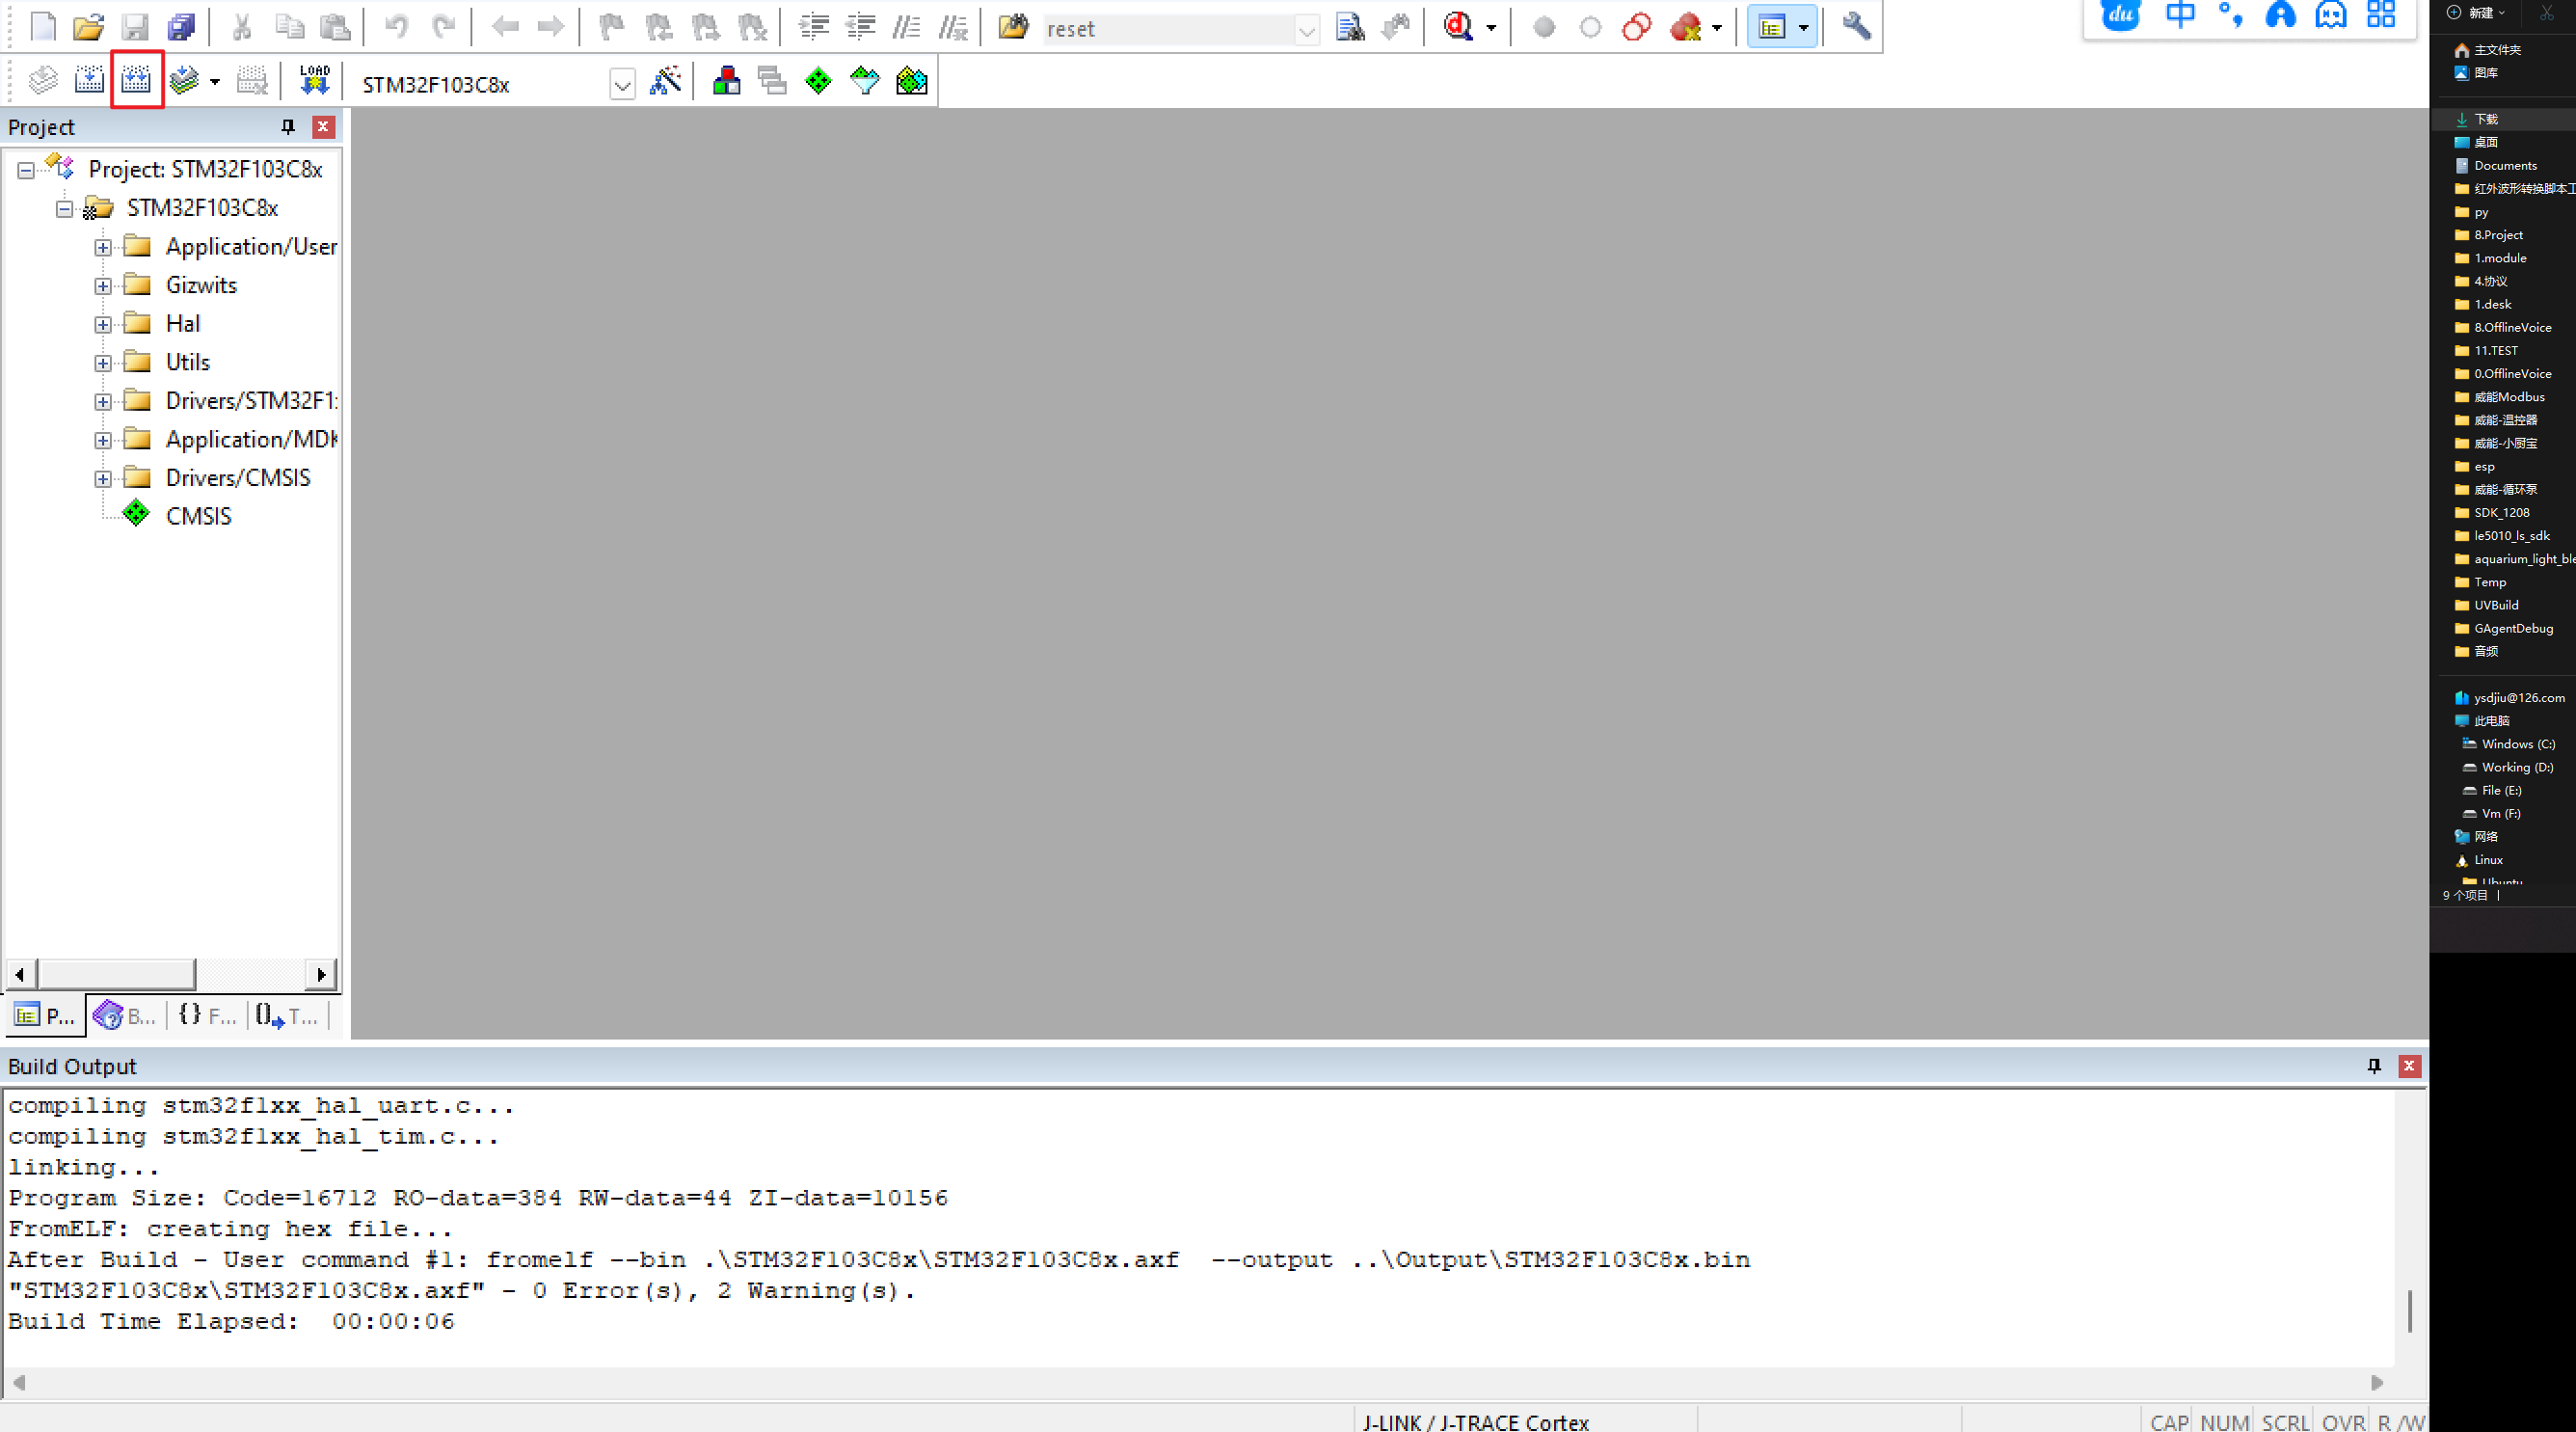Open the Configuration wrench icon
Screen dimensions: 2576x1432
(1856, 27)
